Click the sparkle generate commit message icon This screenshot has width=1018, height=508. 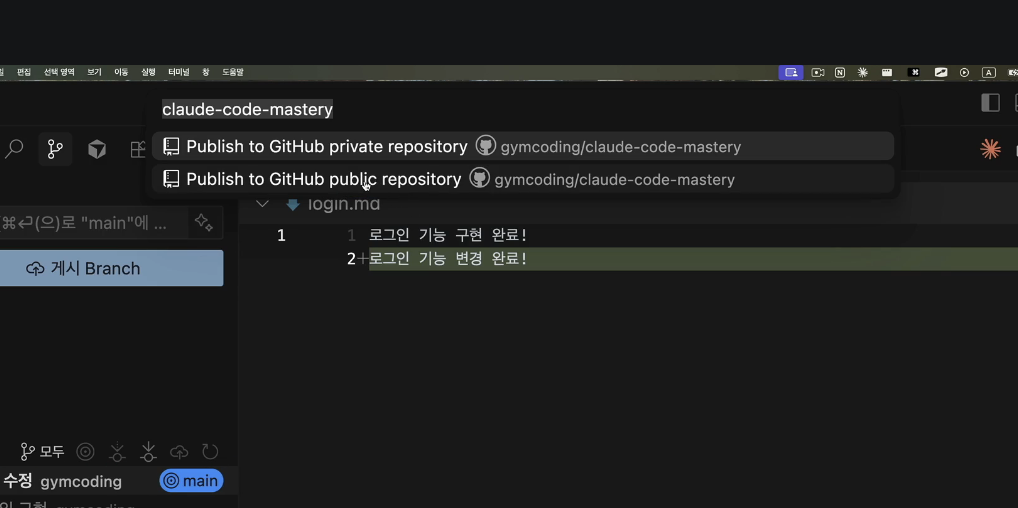point(204,223)
